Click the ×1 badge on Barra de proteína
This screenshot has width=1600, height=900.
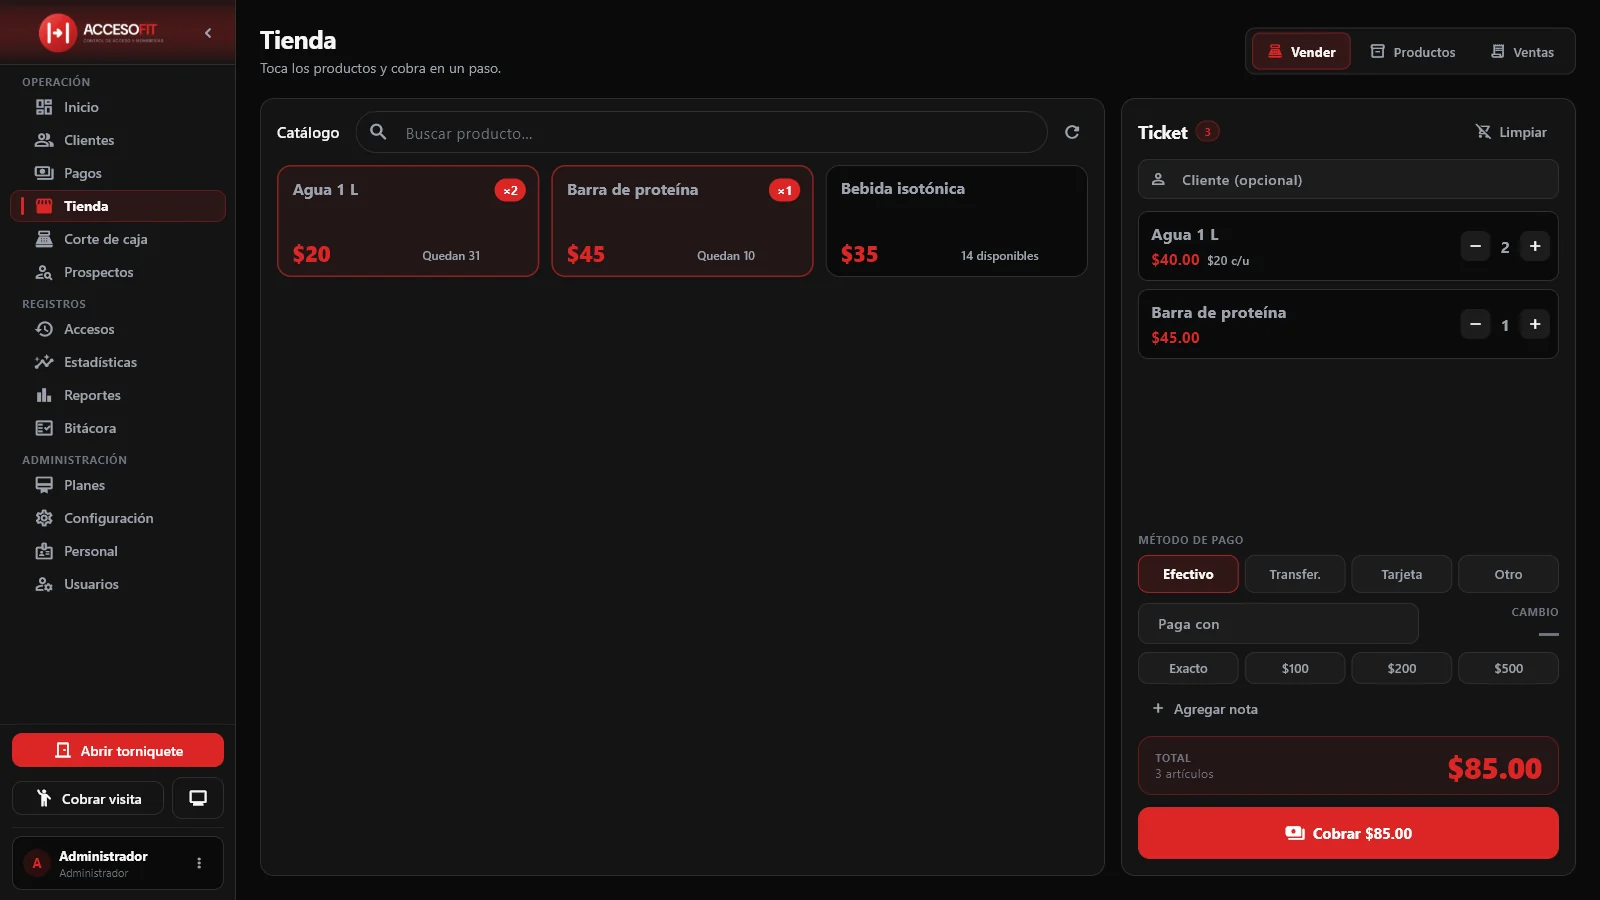click(784, 190)
